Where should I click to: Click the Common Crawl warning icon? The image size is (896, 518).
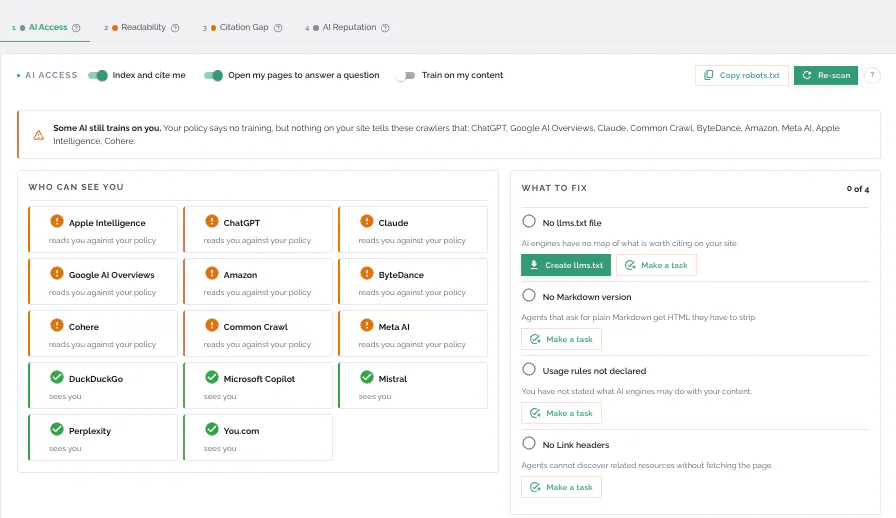click(212, 325)
